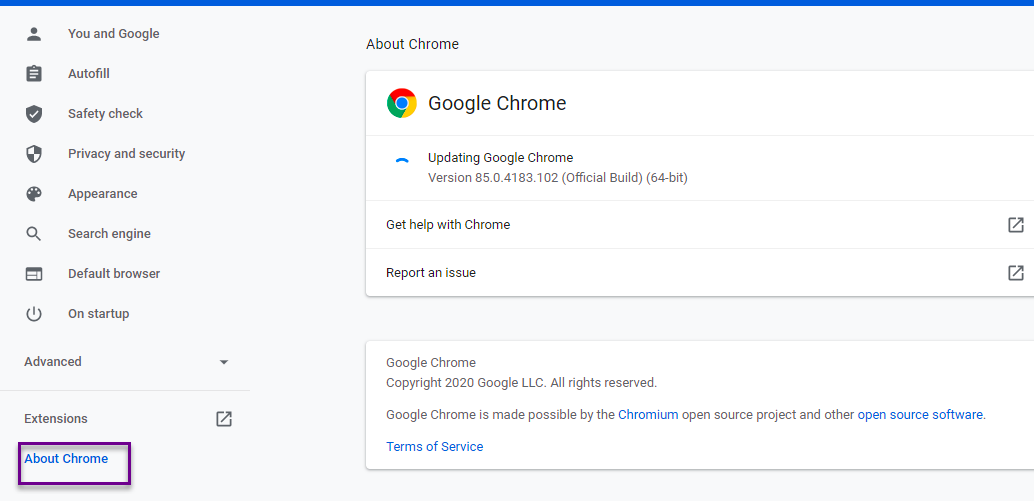
Task: Click the Google Chrome logo
Action: (402, 103)
